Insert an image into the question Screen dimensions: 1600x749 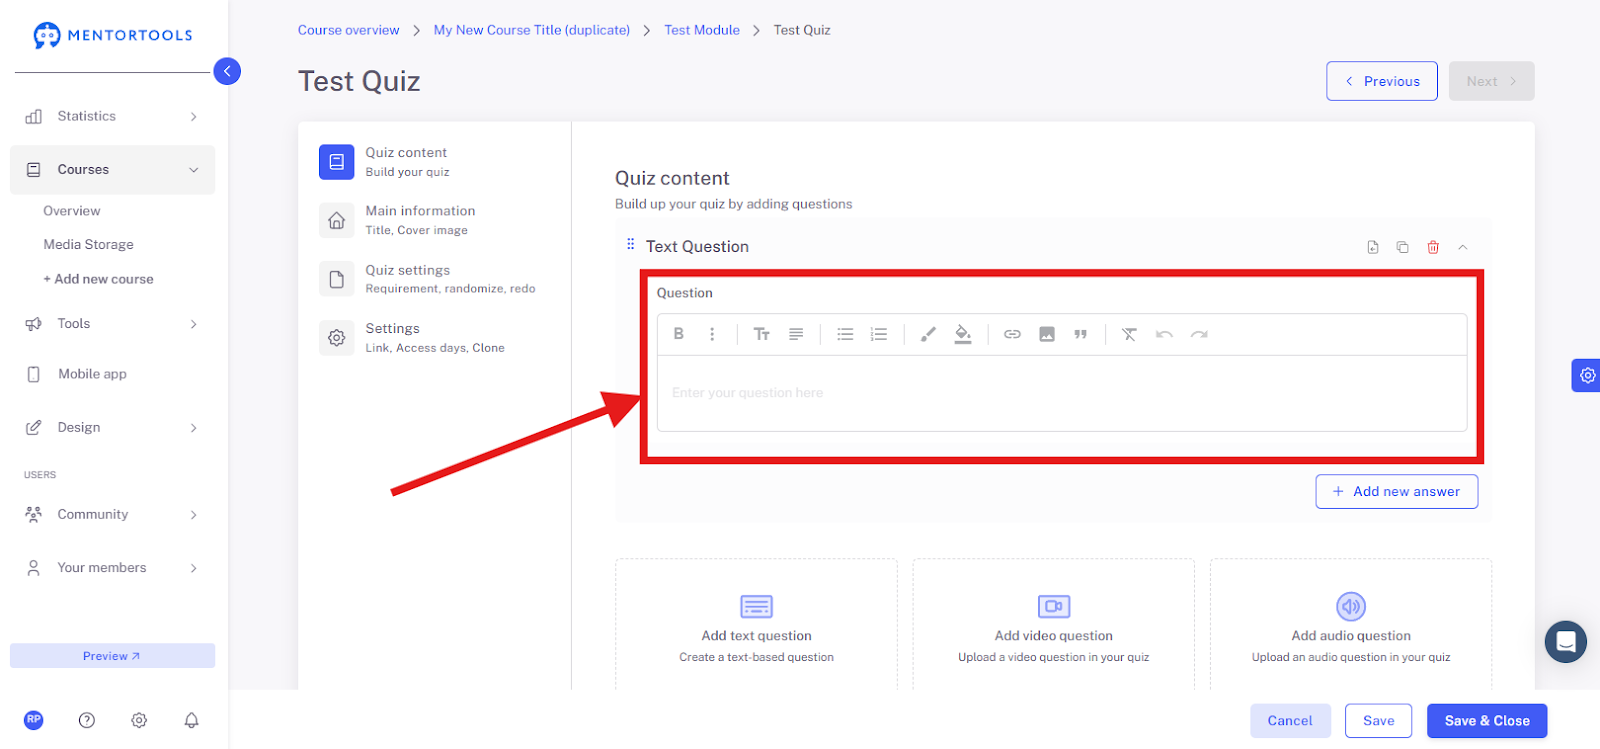point(1046,334)
